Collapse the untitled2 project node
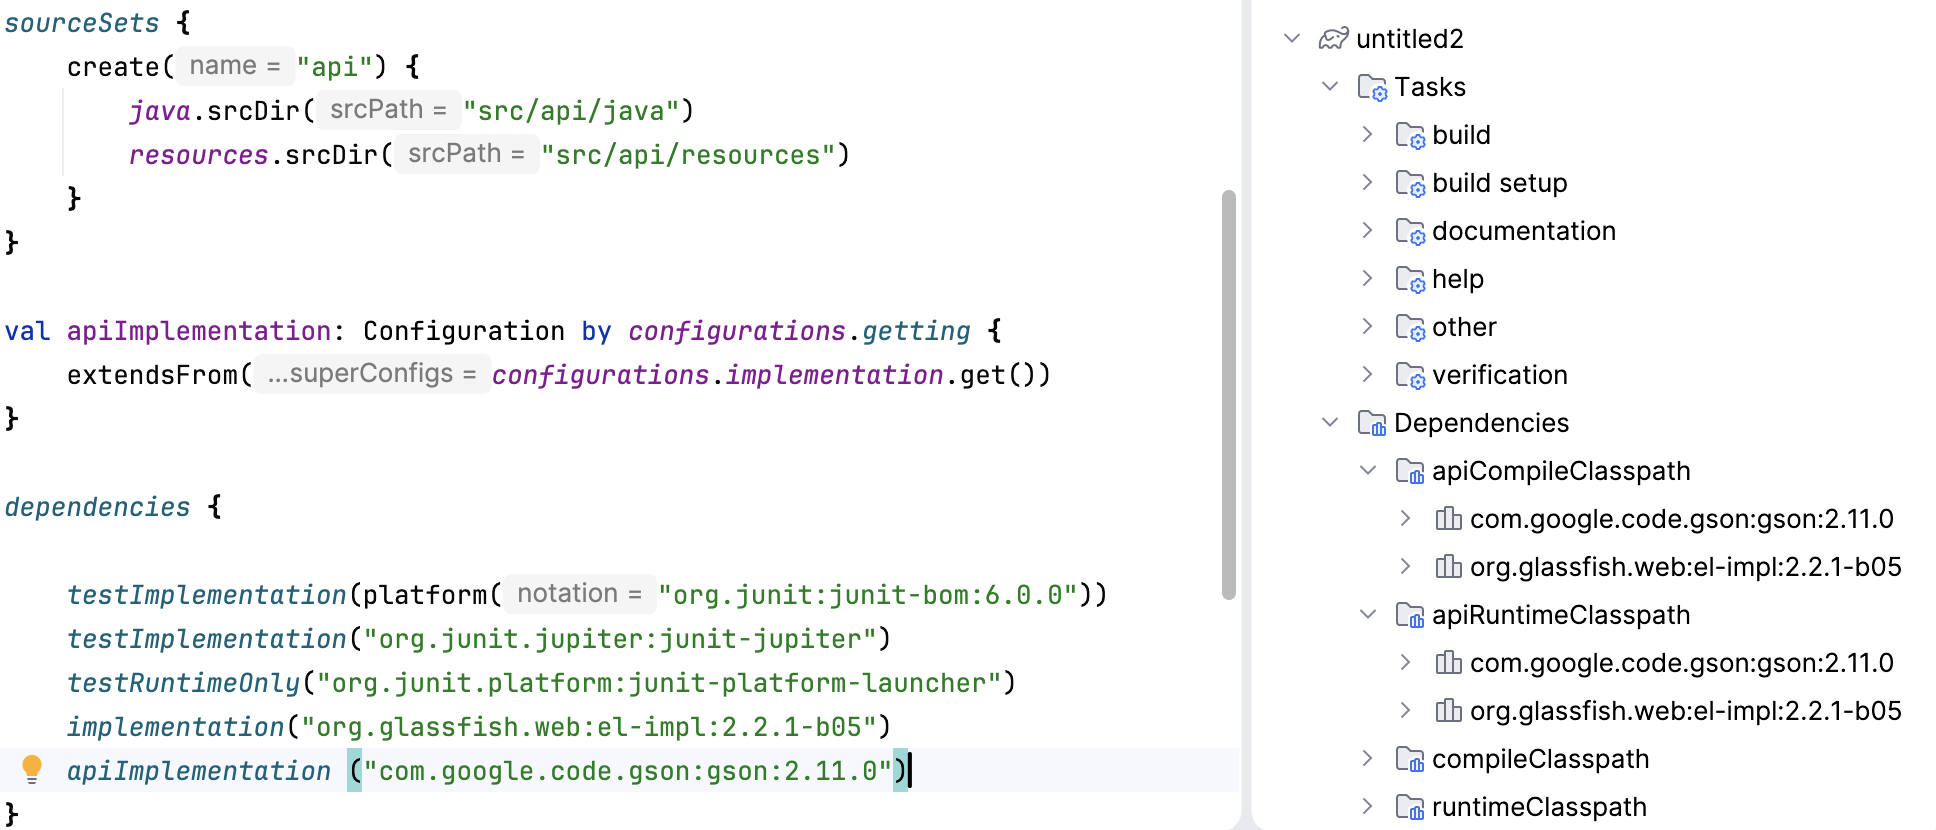1936x830 pixels. [1292, 38]
